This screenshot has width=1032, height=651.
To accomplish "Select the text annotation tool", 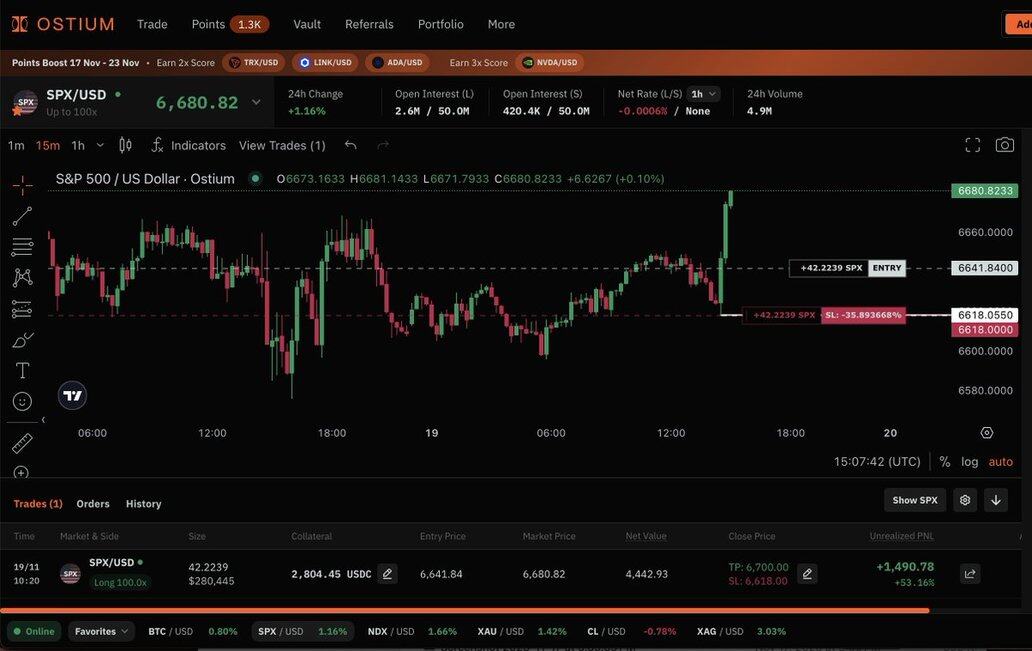I will [22, 370].
